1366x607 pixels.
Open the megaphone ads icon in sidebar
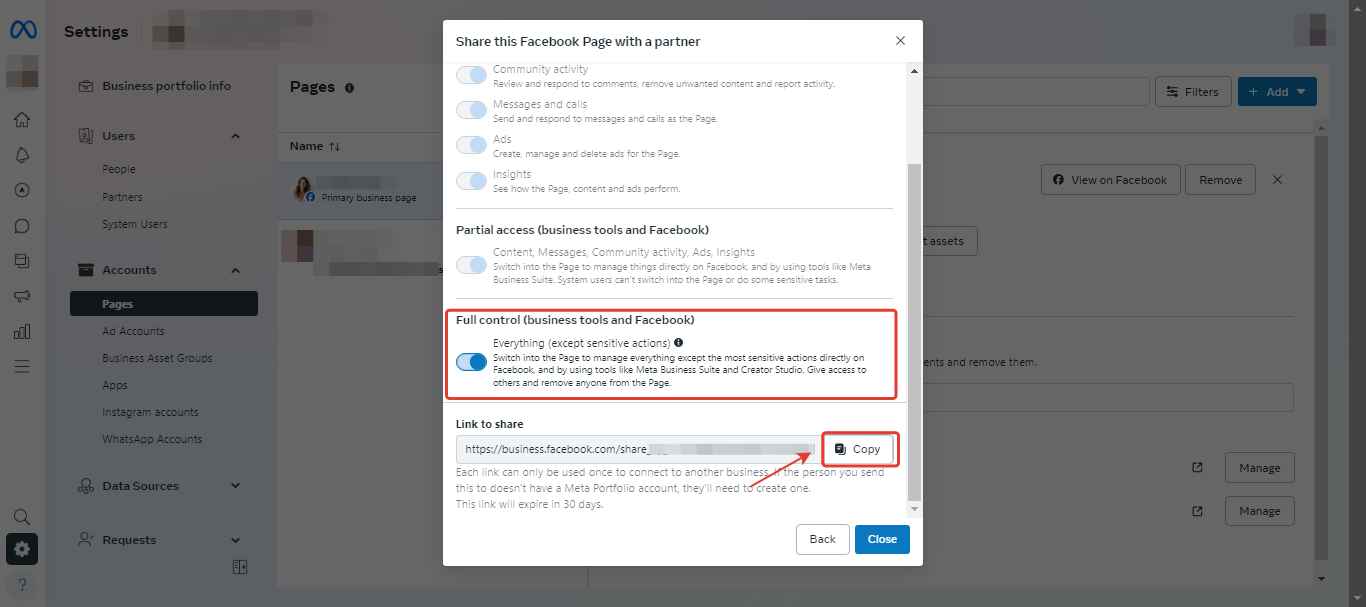(22, 296)
